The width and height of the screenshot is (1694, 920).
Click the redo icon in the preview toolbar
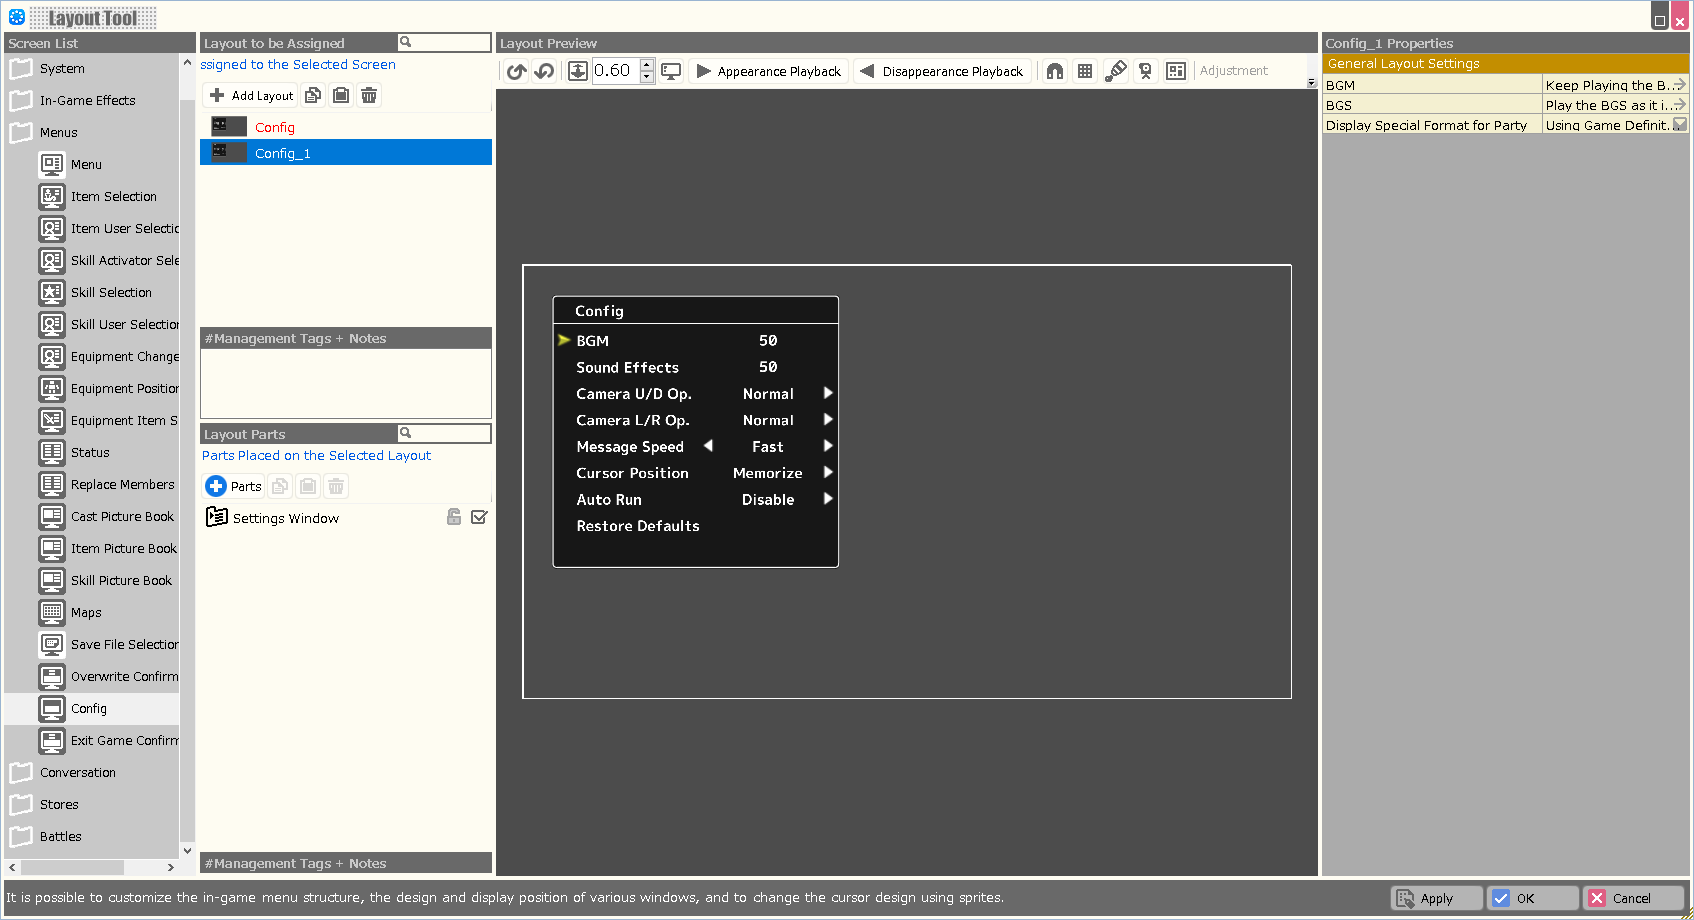click(545, 71)
